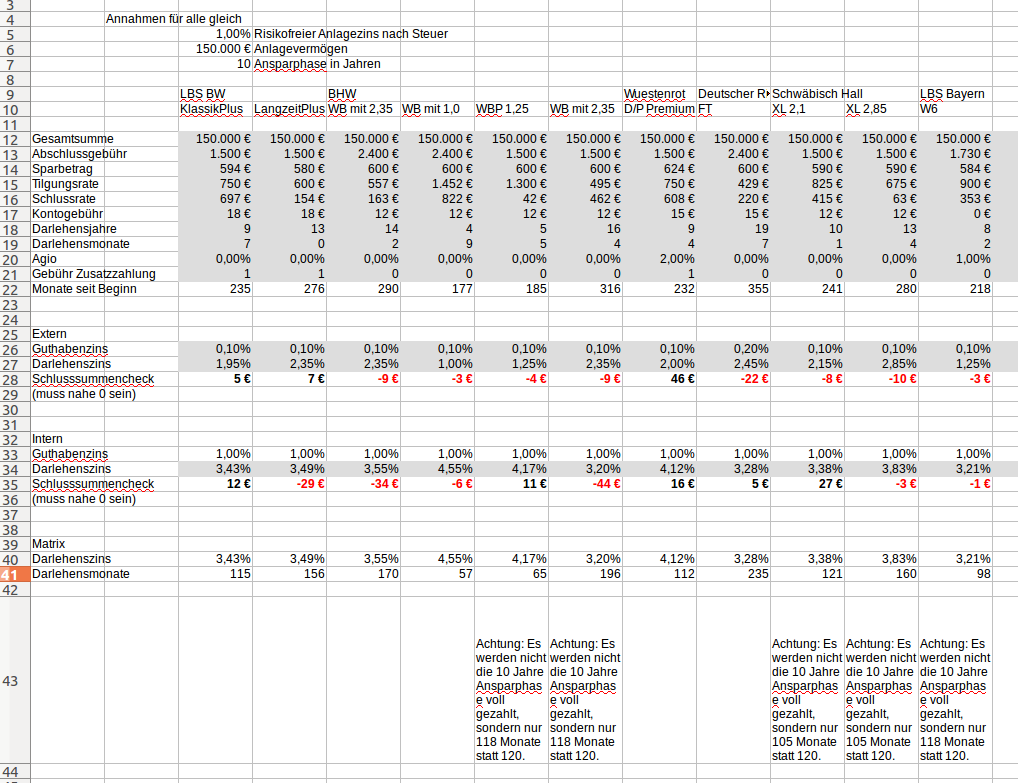
Task: Select the 2,00% Agio cell
Action: click(x=660, y=258)
